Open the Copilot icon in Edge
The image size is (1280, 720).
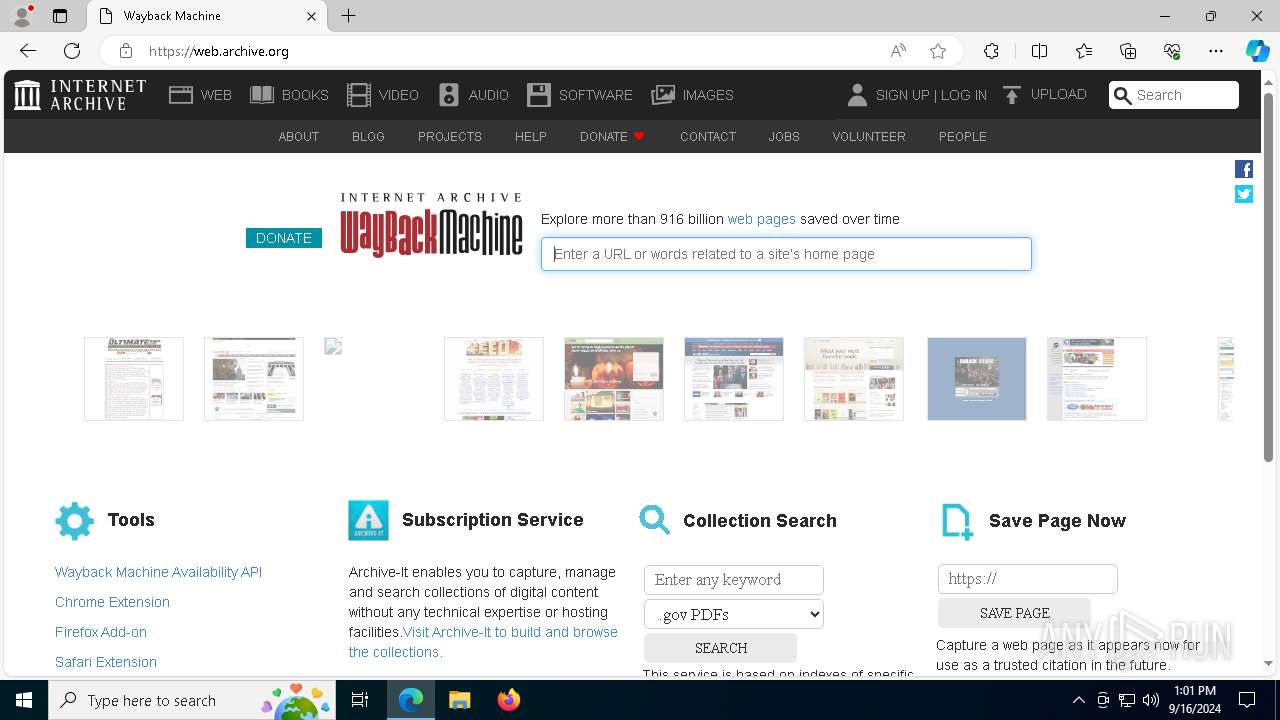click(1257, 51)
